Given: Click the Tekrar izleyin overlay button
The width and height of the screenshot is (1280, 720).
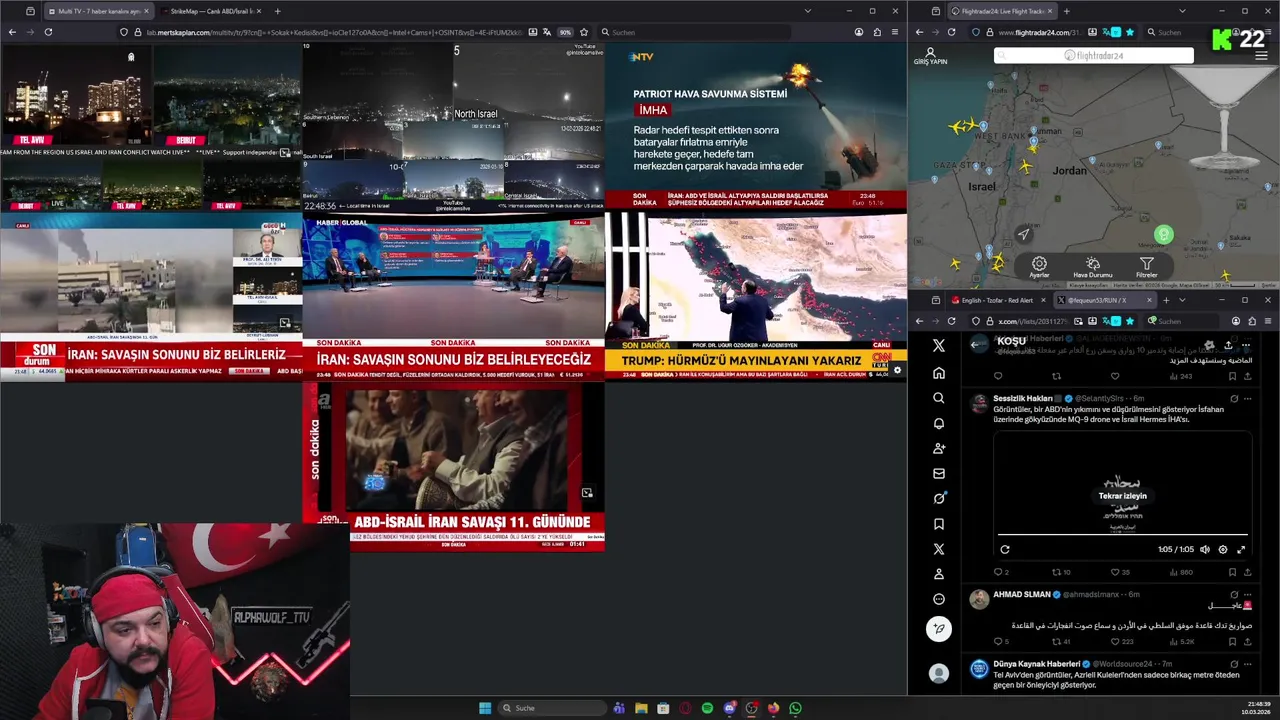Looking at the screenshot, I should click(x=1122, y=496).
